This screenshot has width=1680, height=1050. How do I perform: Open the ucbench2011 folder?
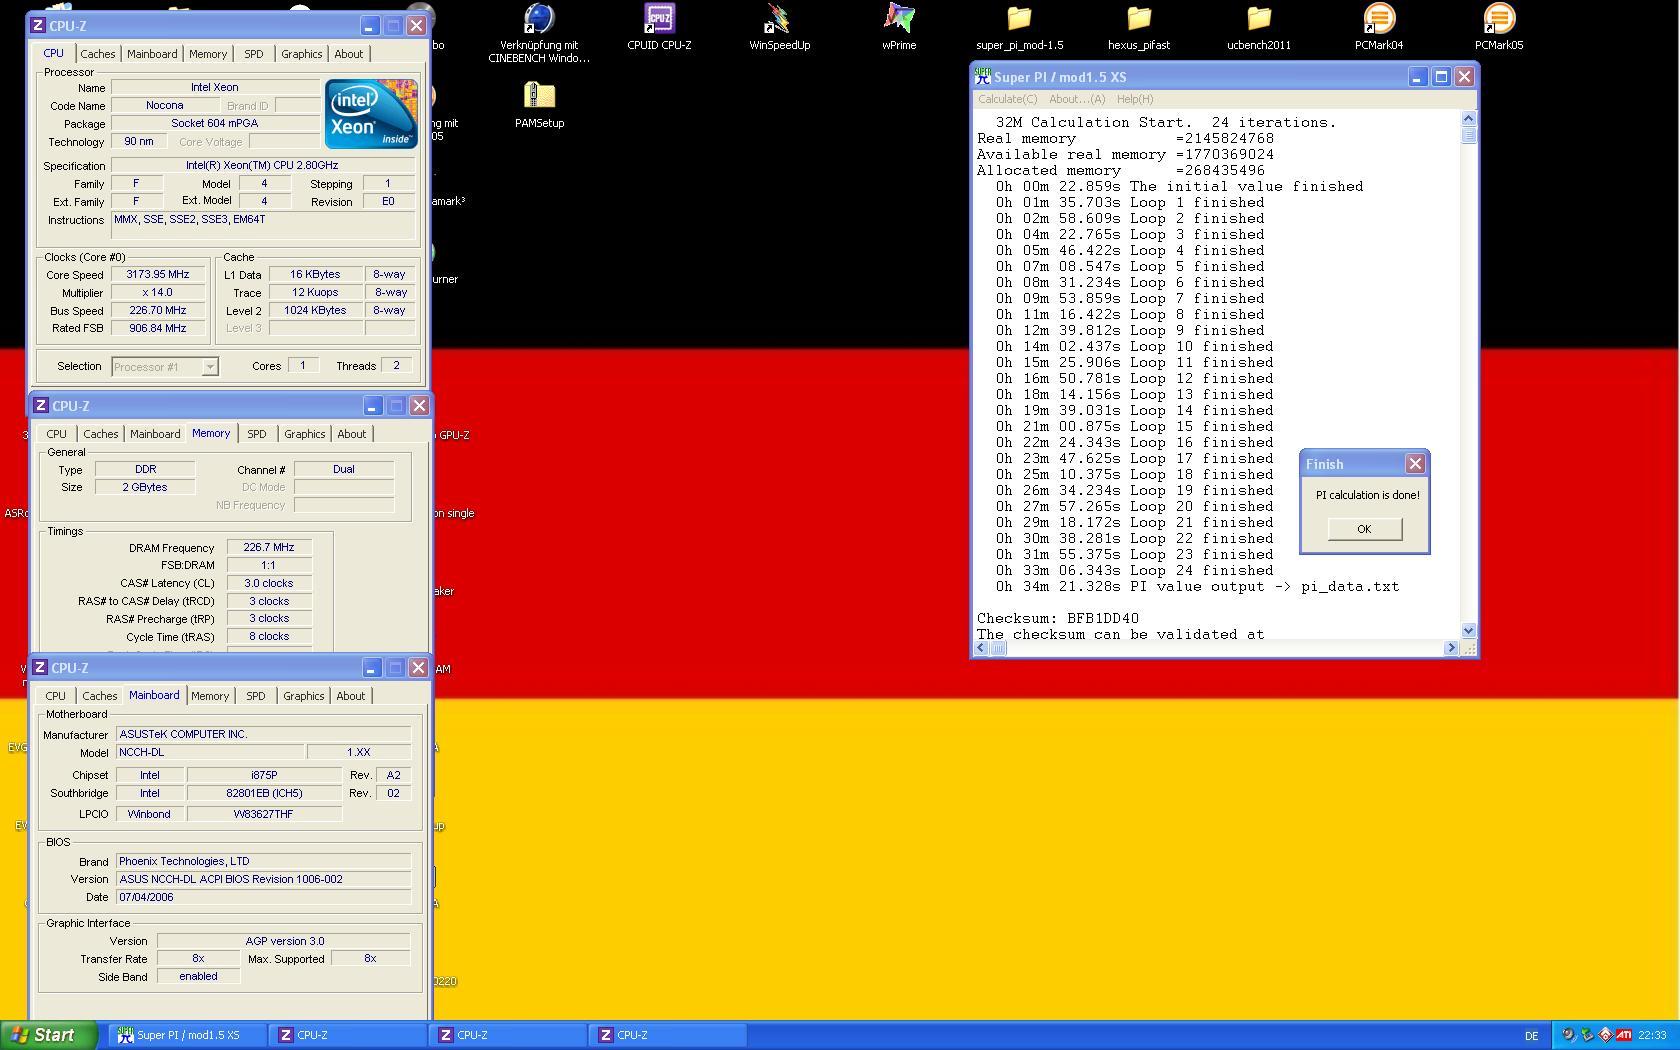pos(1259,27)
